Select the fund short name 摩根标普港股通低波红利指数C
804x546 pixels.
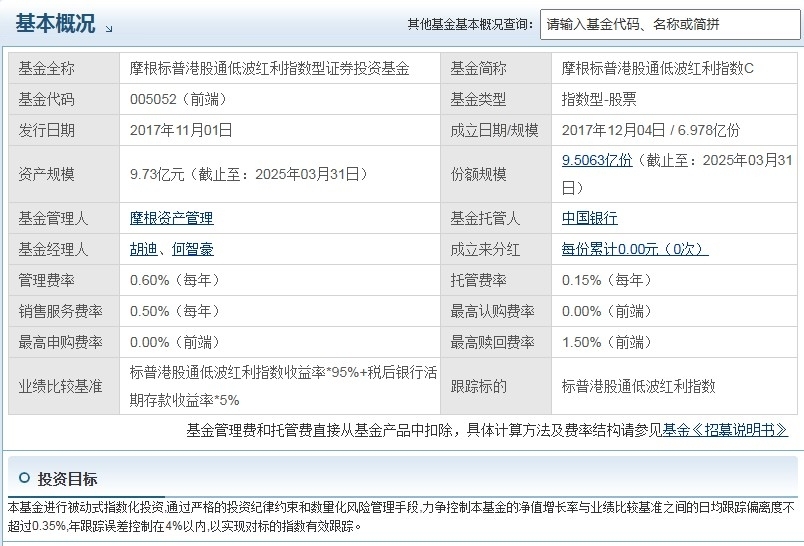click(x=658, y=68)
